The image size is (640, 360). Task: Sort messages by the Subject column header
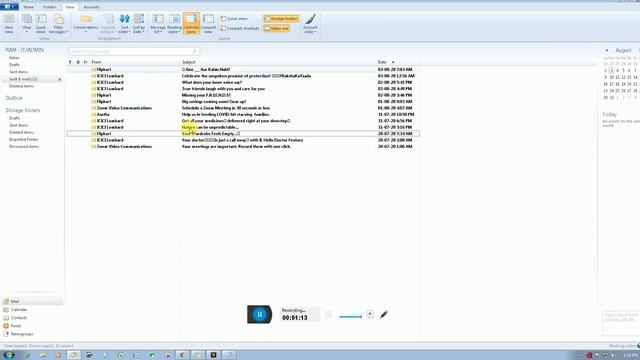pyautogui.click(x=189, y=62)
